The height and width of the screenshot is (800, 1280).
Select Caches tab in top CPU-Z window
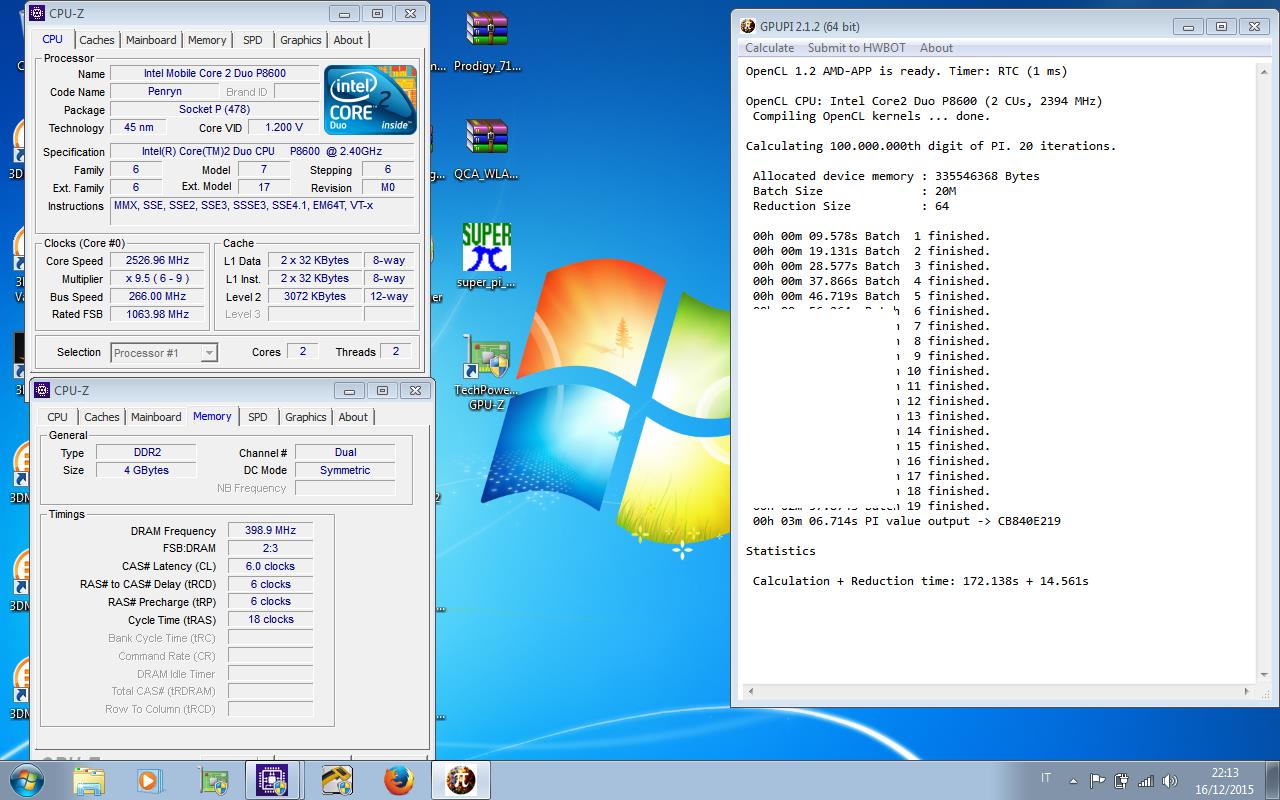pyautogui.click(x=97, y=40)
